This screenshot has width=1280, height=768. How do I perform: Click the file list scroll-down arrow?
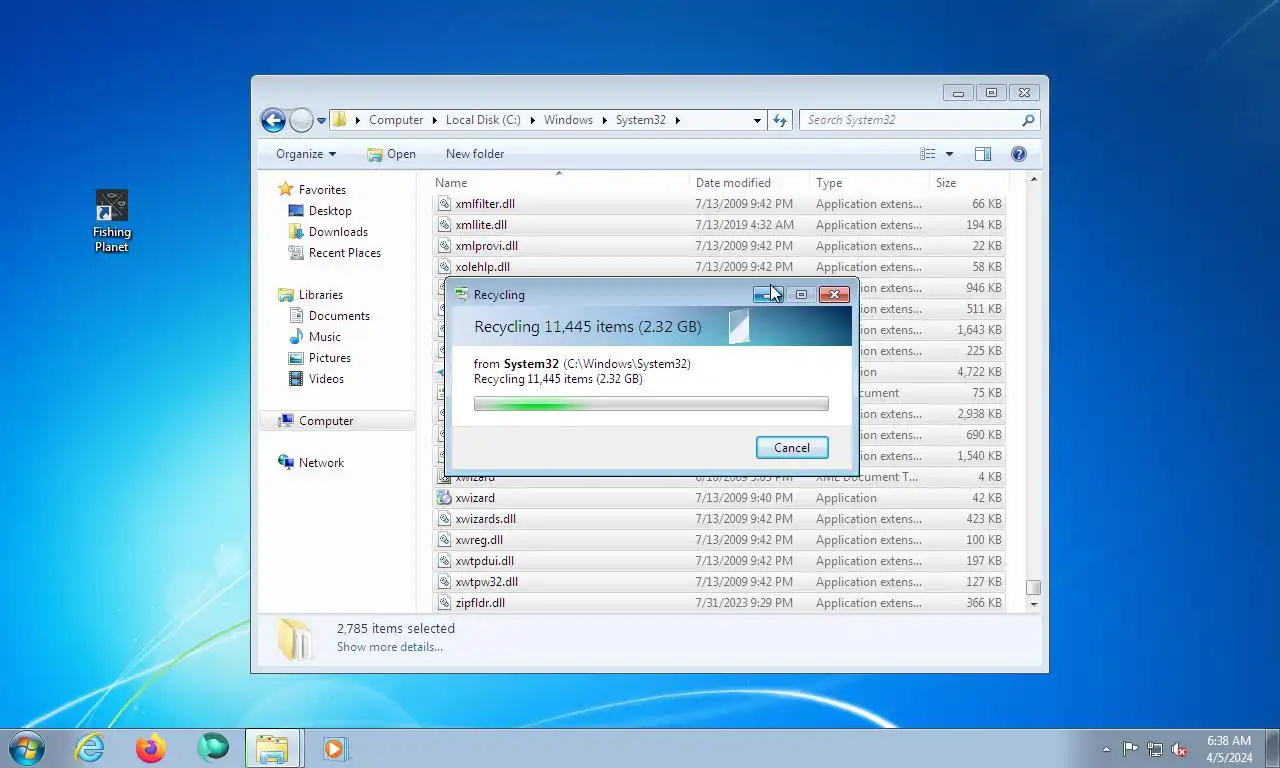pyautogui.click(x=1034, y=604)
